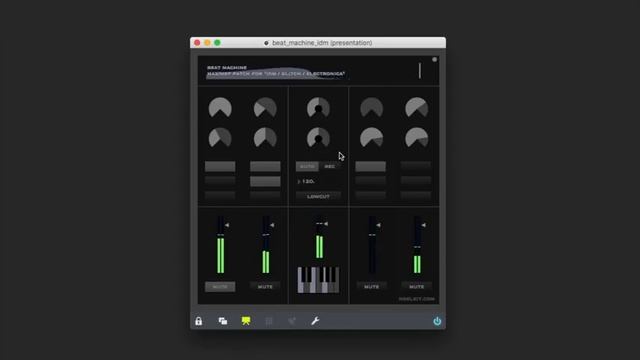
Task: Click the small round LED in header corner
Action: pos(435,60)
